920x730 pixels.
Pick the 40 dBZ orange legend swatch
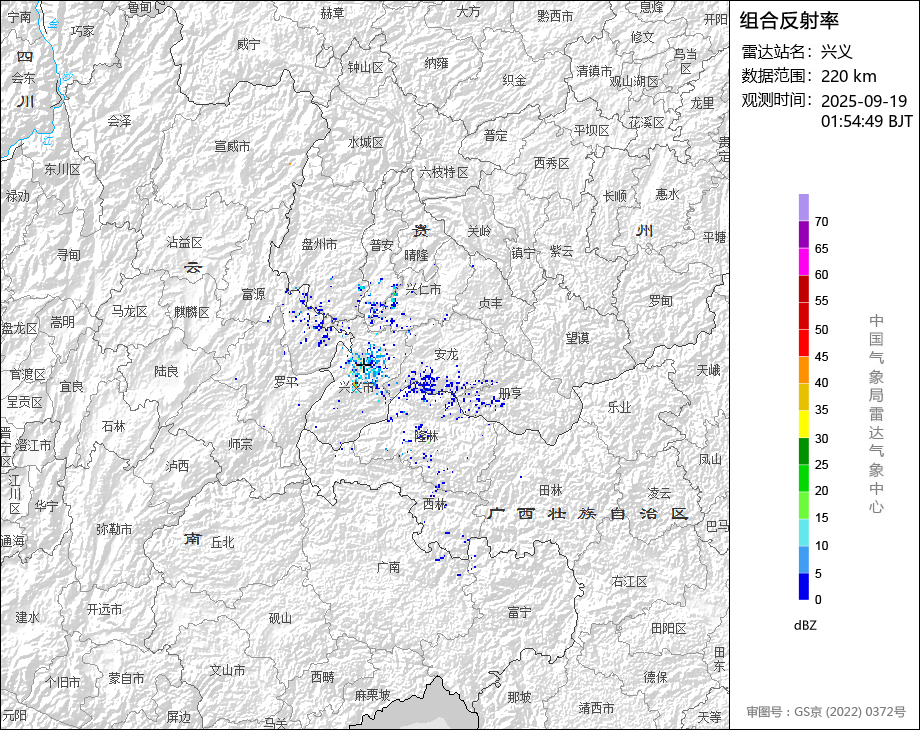pyautogui.click(x=803, y=370)
